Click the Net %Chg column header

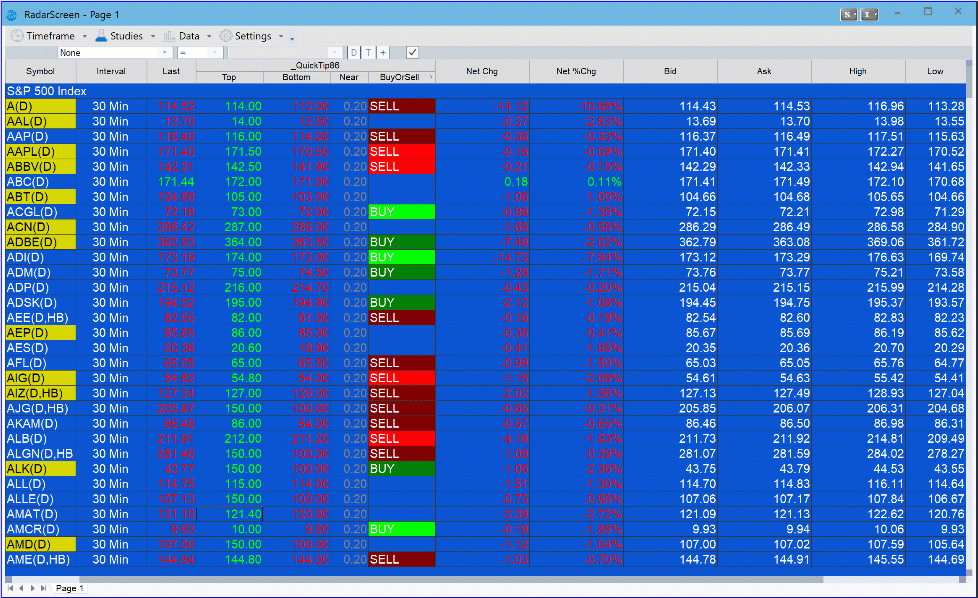pyautogui.click(x=576, y=72)
